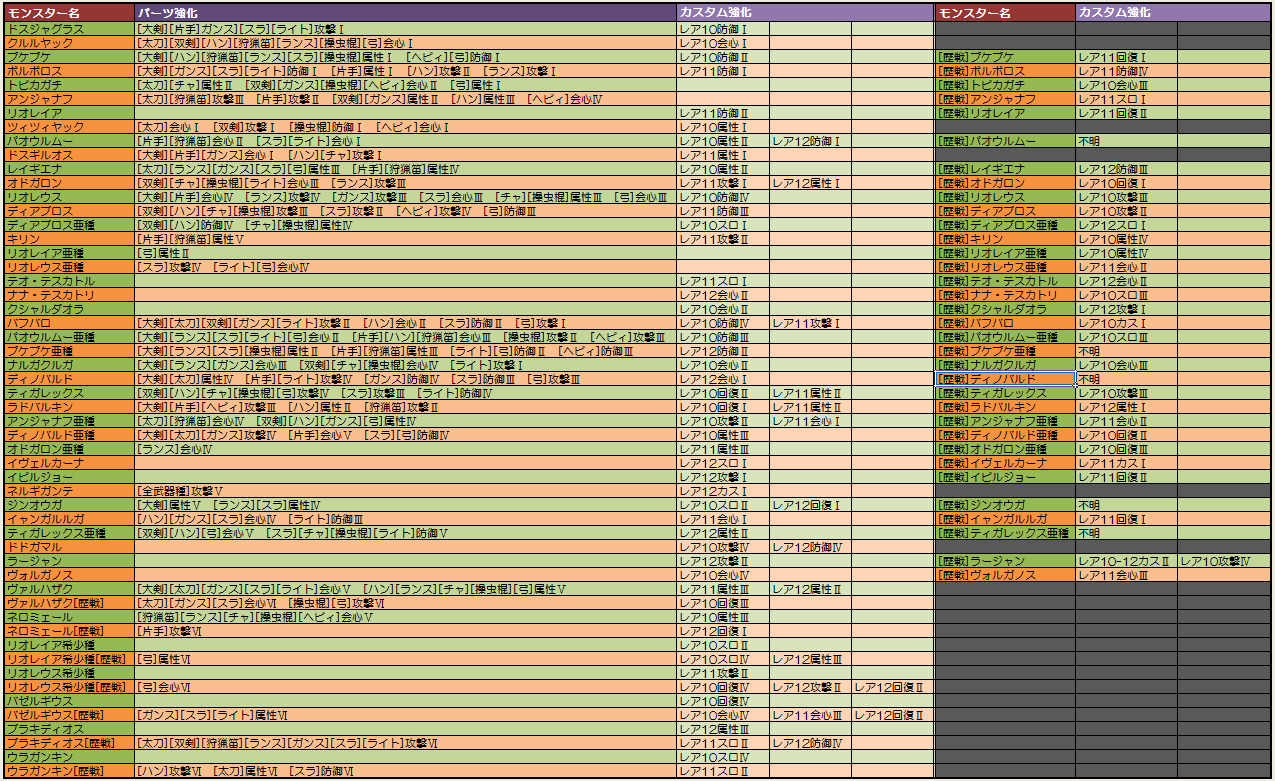The image size is (1275, 781).
Task: Click the リオレウス亜種 monster name cell
Action: tap(69, 267)
